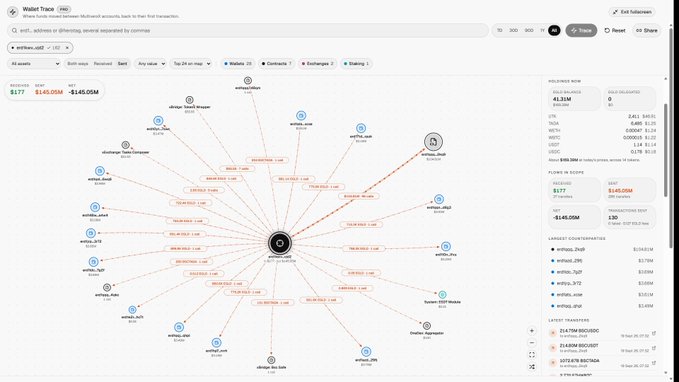Screen dimensions: 679x382
Task: Toggle the Exchanges 2 filter chip
Action: (x=317, y=64)
